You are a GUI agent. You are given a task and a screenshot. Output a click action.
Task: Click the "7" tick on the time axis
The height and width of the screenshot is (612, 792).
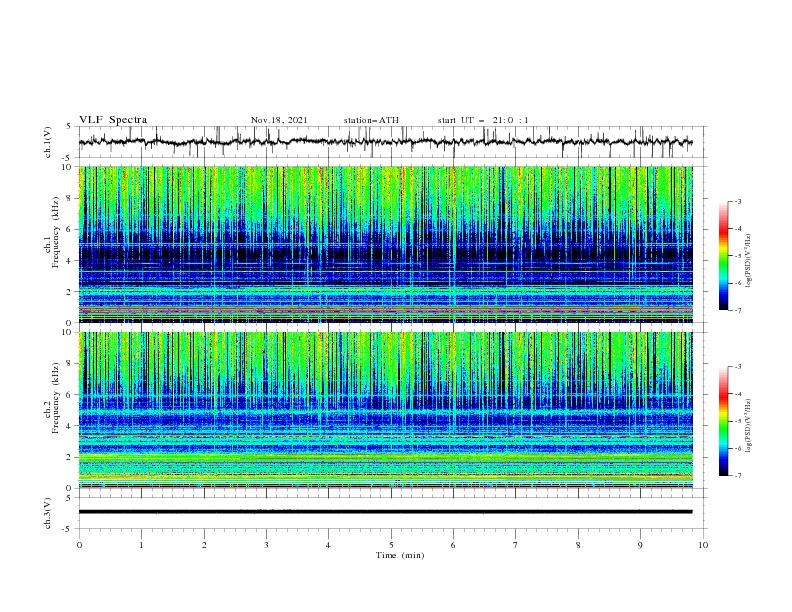tap(516, 545)
